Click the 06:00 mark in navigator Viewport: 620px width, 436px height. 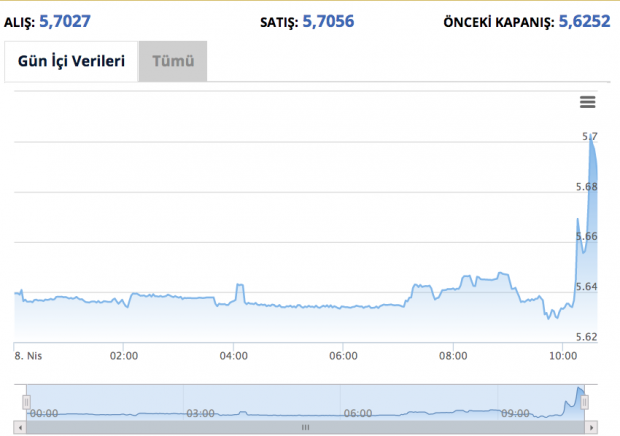[x=357, y=412]
